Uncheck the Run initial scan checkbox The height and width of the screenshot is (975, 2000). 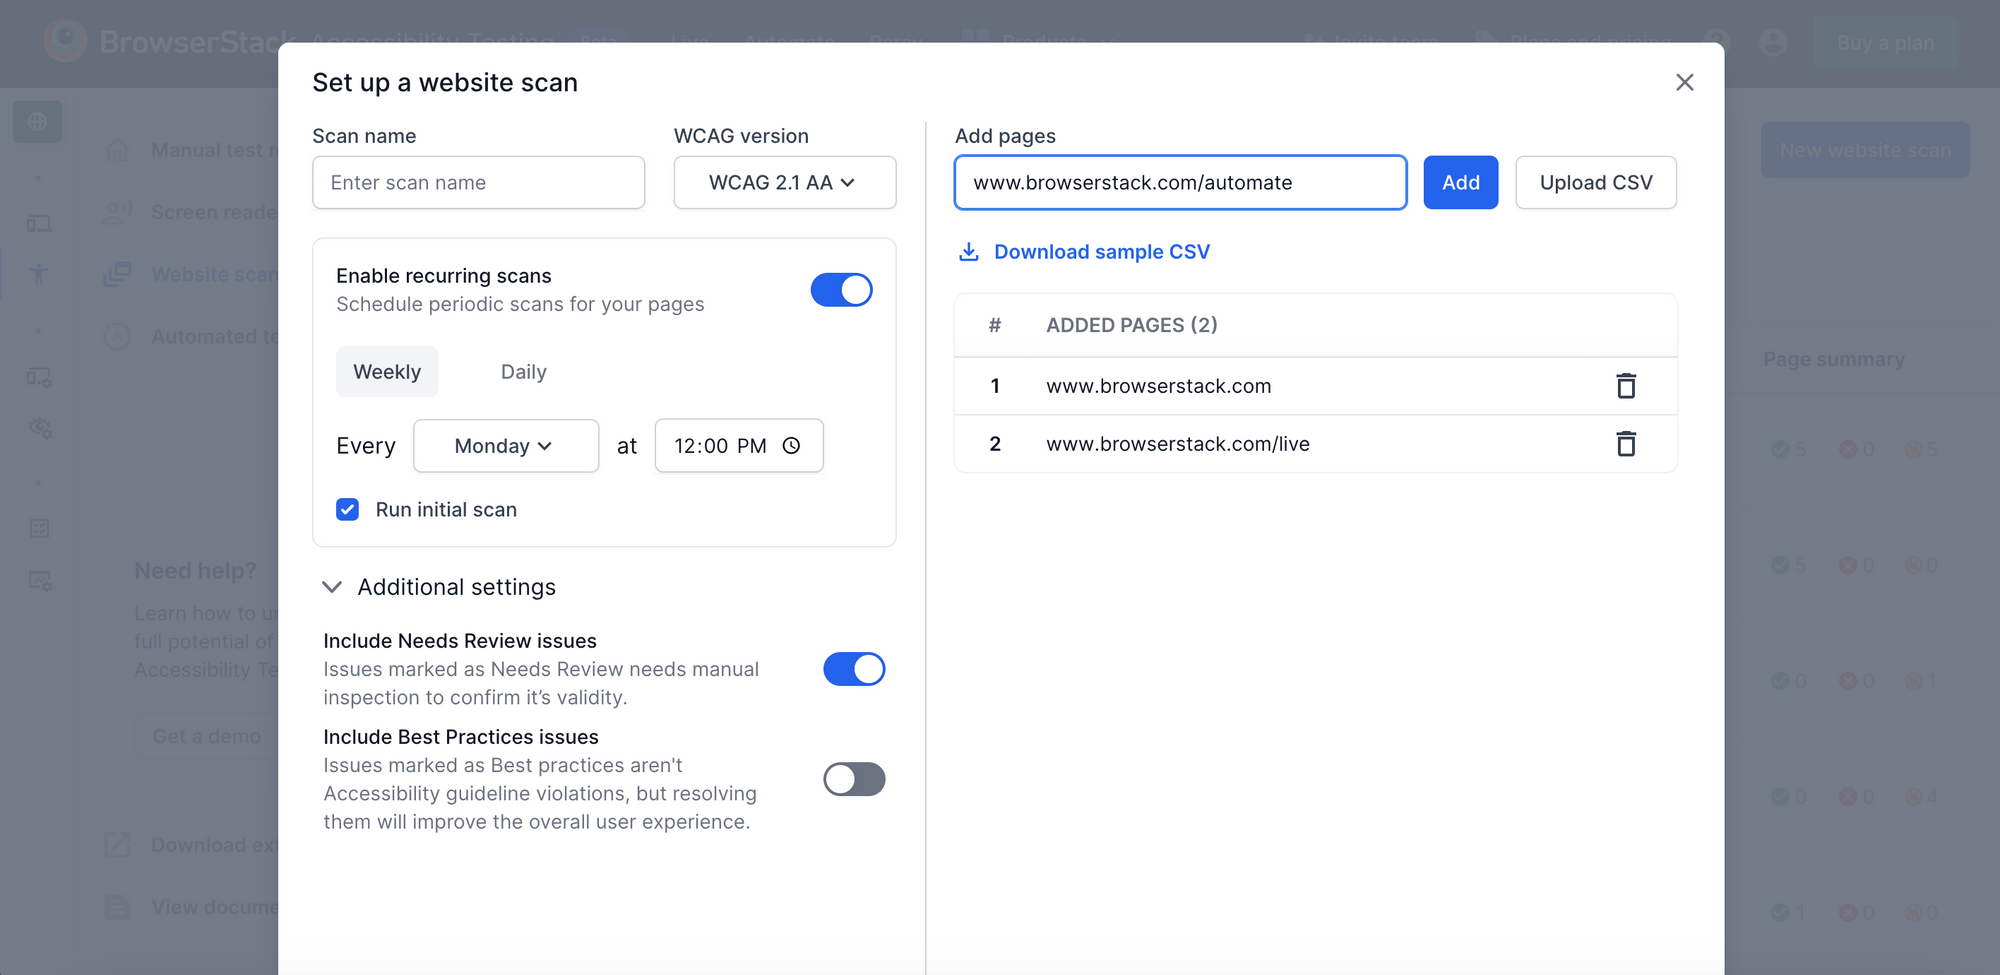point(347,509)
